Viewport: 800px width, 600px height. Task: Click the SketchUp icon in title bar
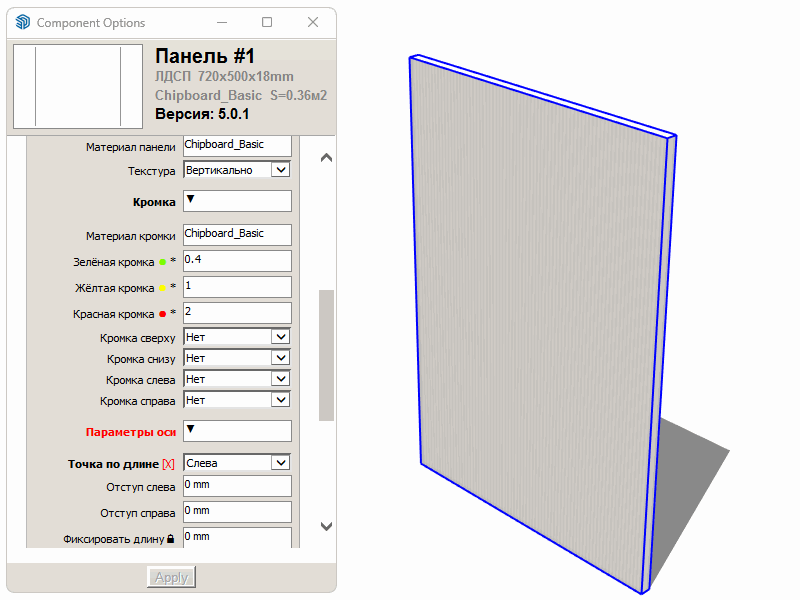click(x=23, y=23)
